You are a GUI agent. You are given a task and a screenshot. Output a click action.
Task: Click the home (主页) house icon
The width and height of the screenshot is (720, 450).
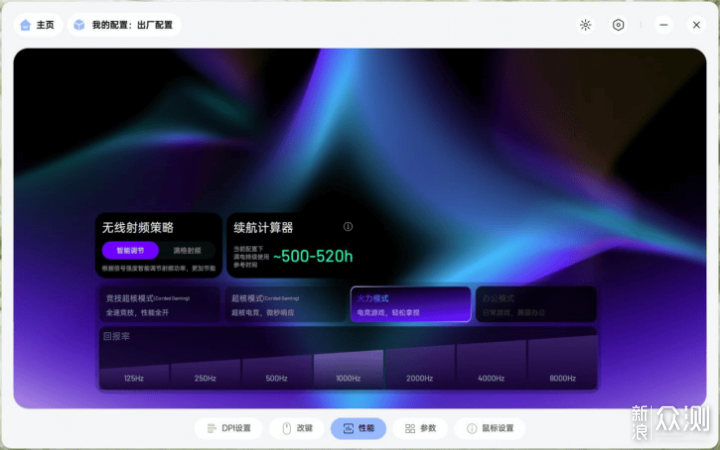click(25, 25)
